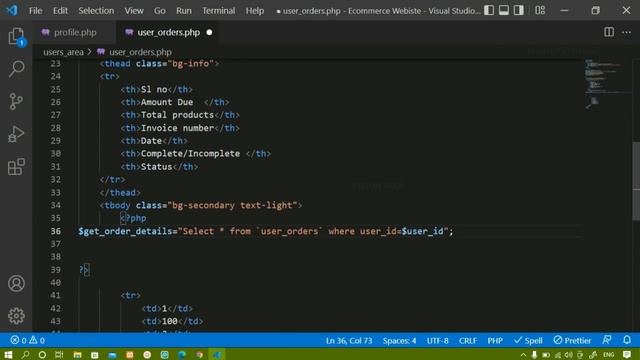Click the editor vertical scrollbar
This screenshot has width=640, height=360.
[636, 181]
